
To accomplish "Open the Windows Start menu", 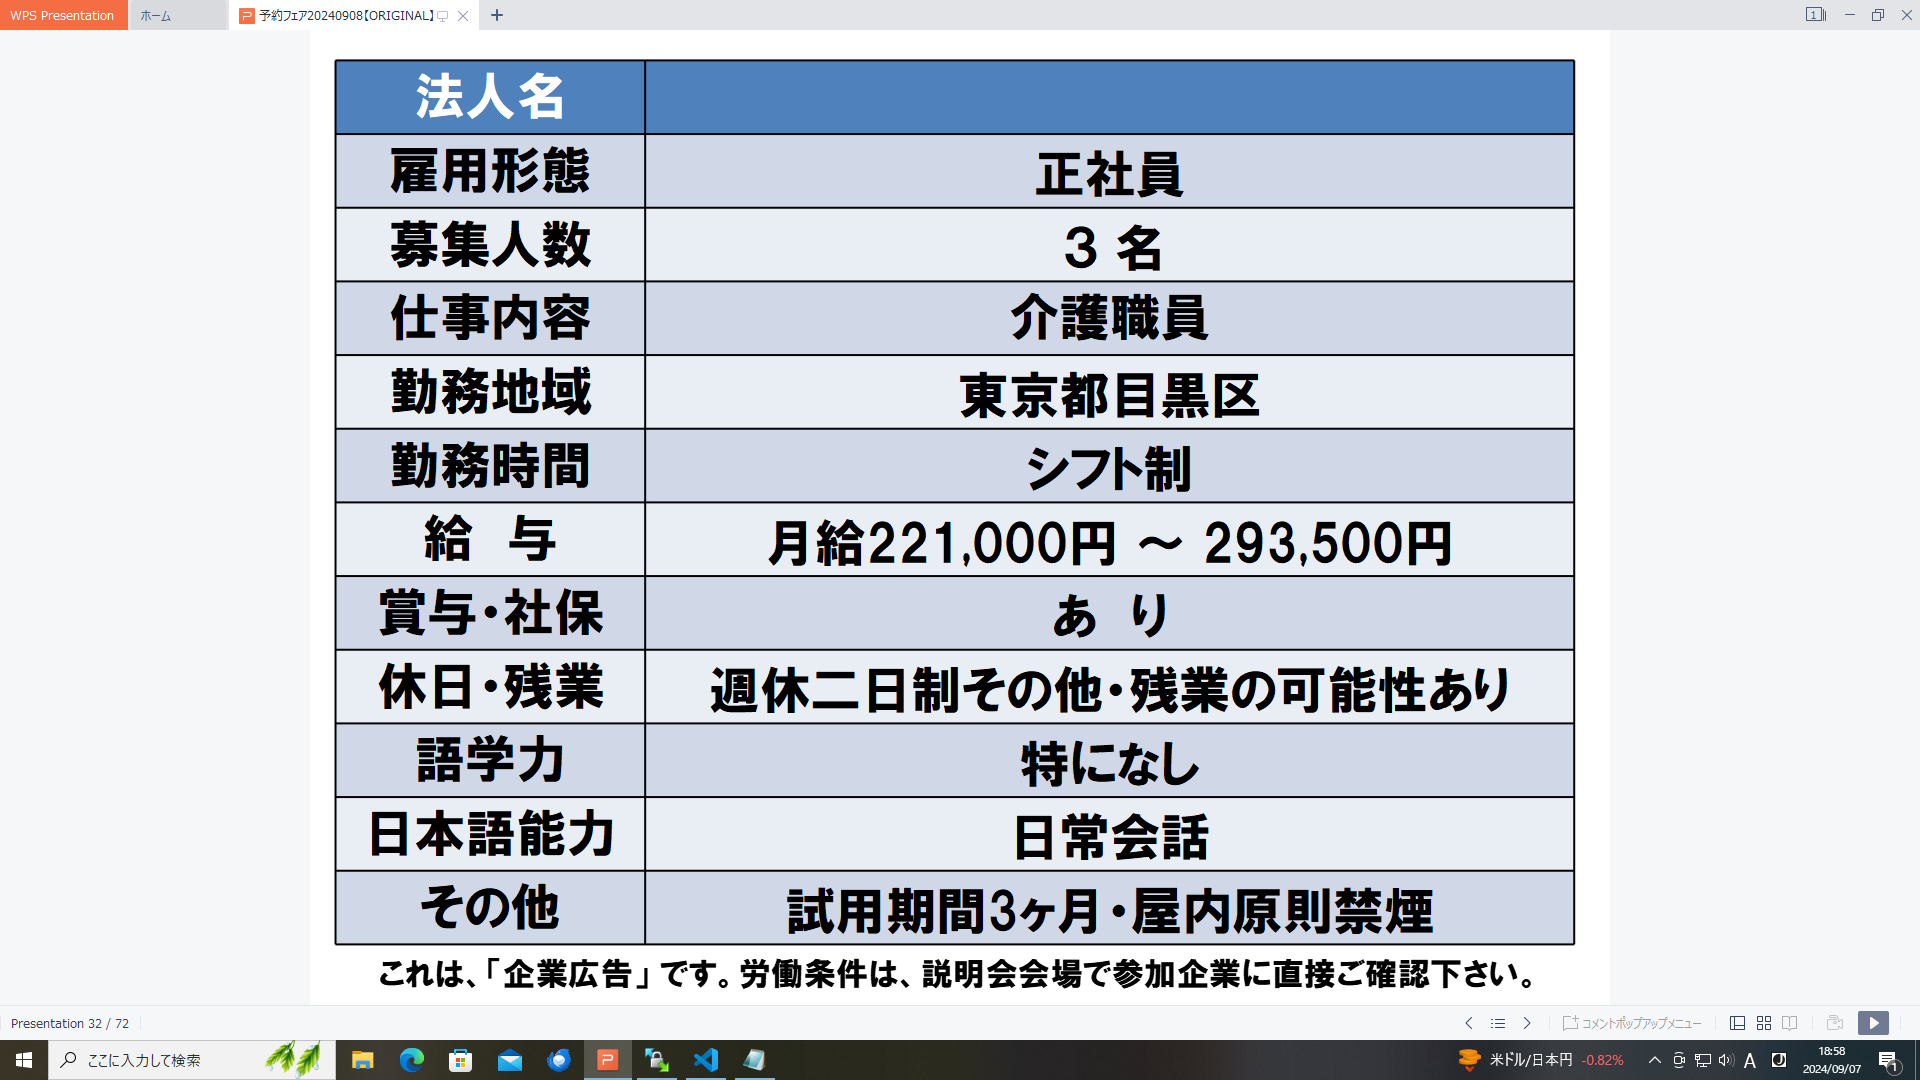I will (24, 1060).
